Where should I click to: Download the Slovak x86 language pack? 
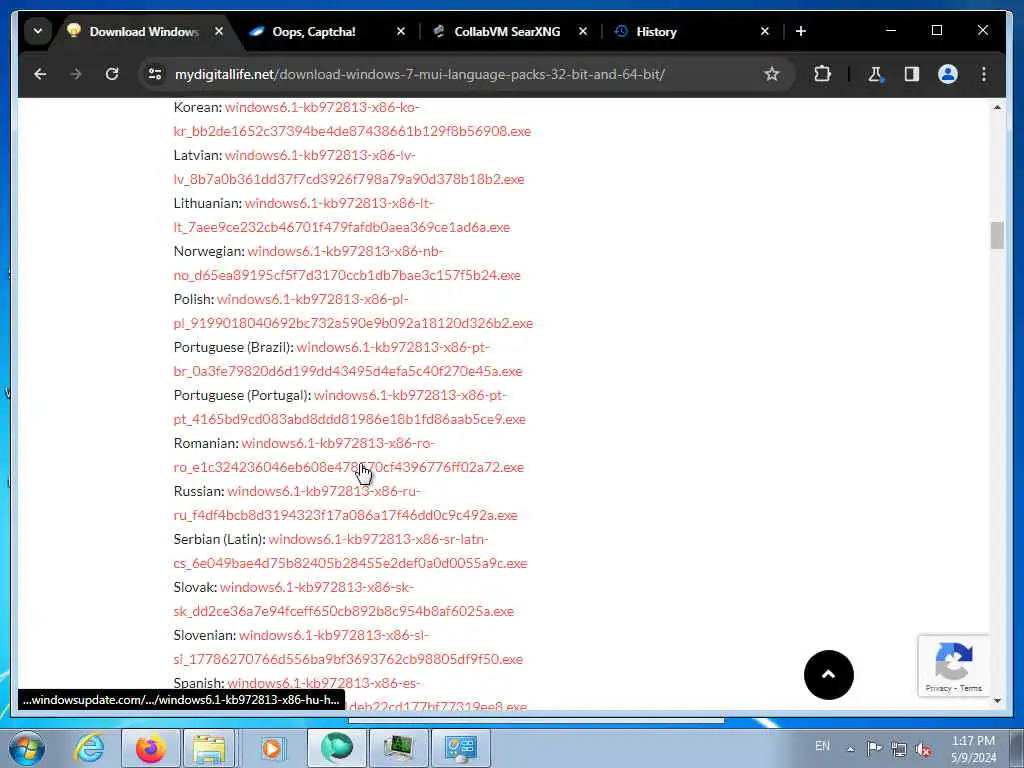click(344, 599)
